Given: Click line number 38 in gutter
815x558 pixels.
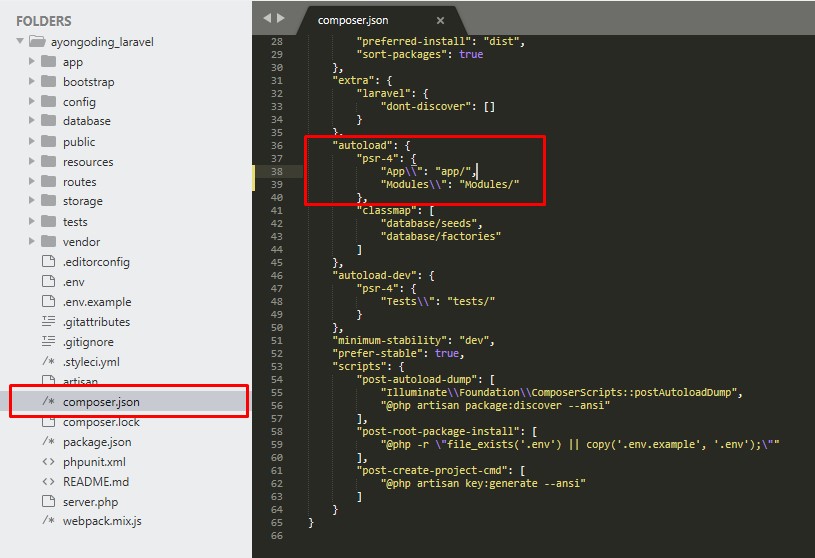Looking at the screenshot, I should (x=277, y=171).
